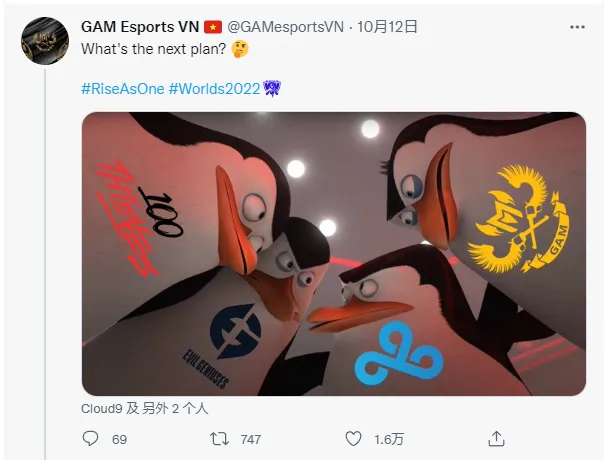Click the Worlds 2022 hashtag emblem icon

pos(272,88)
